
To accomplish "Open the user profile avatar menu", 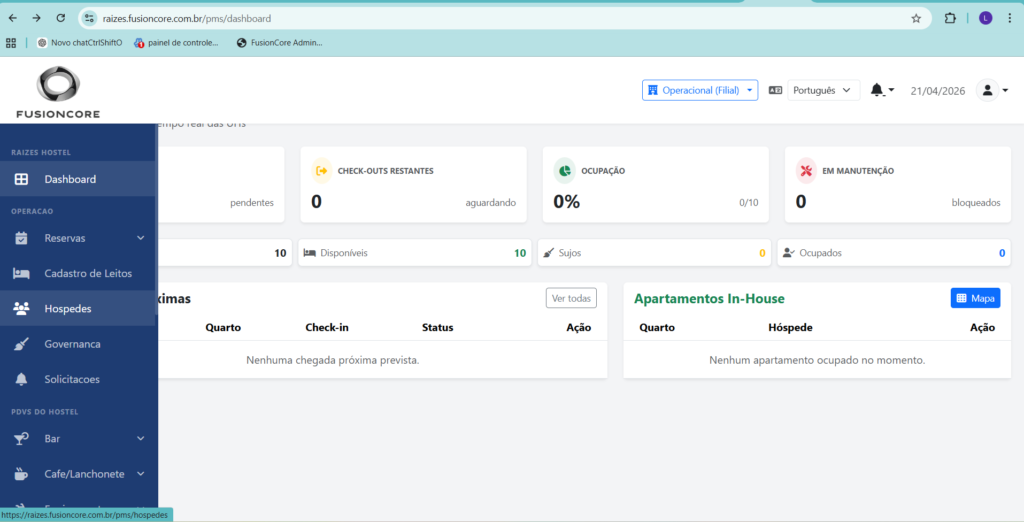I will coord(987,90).
